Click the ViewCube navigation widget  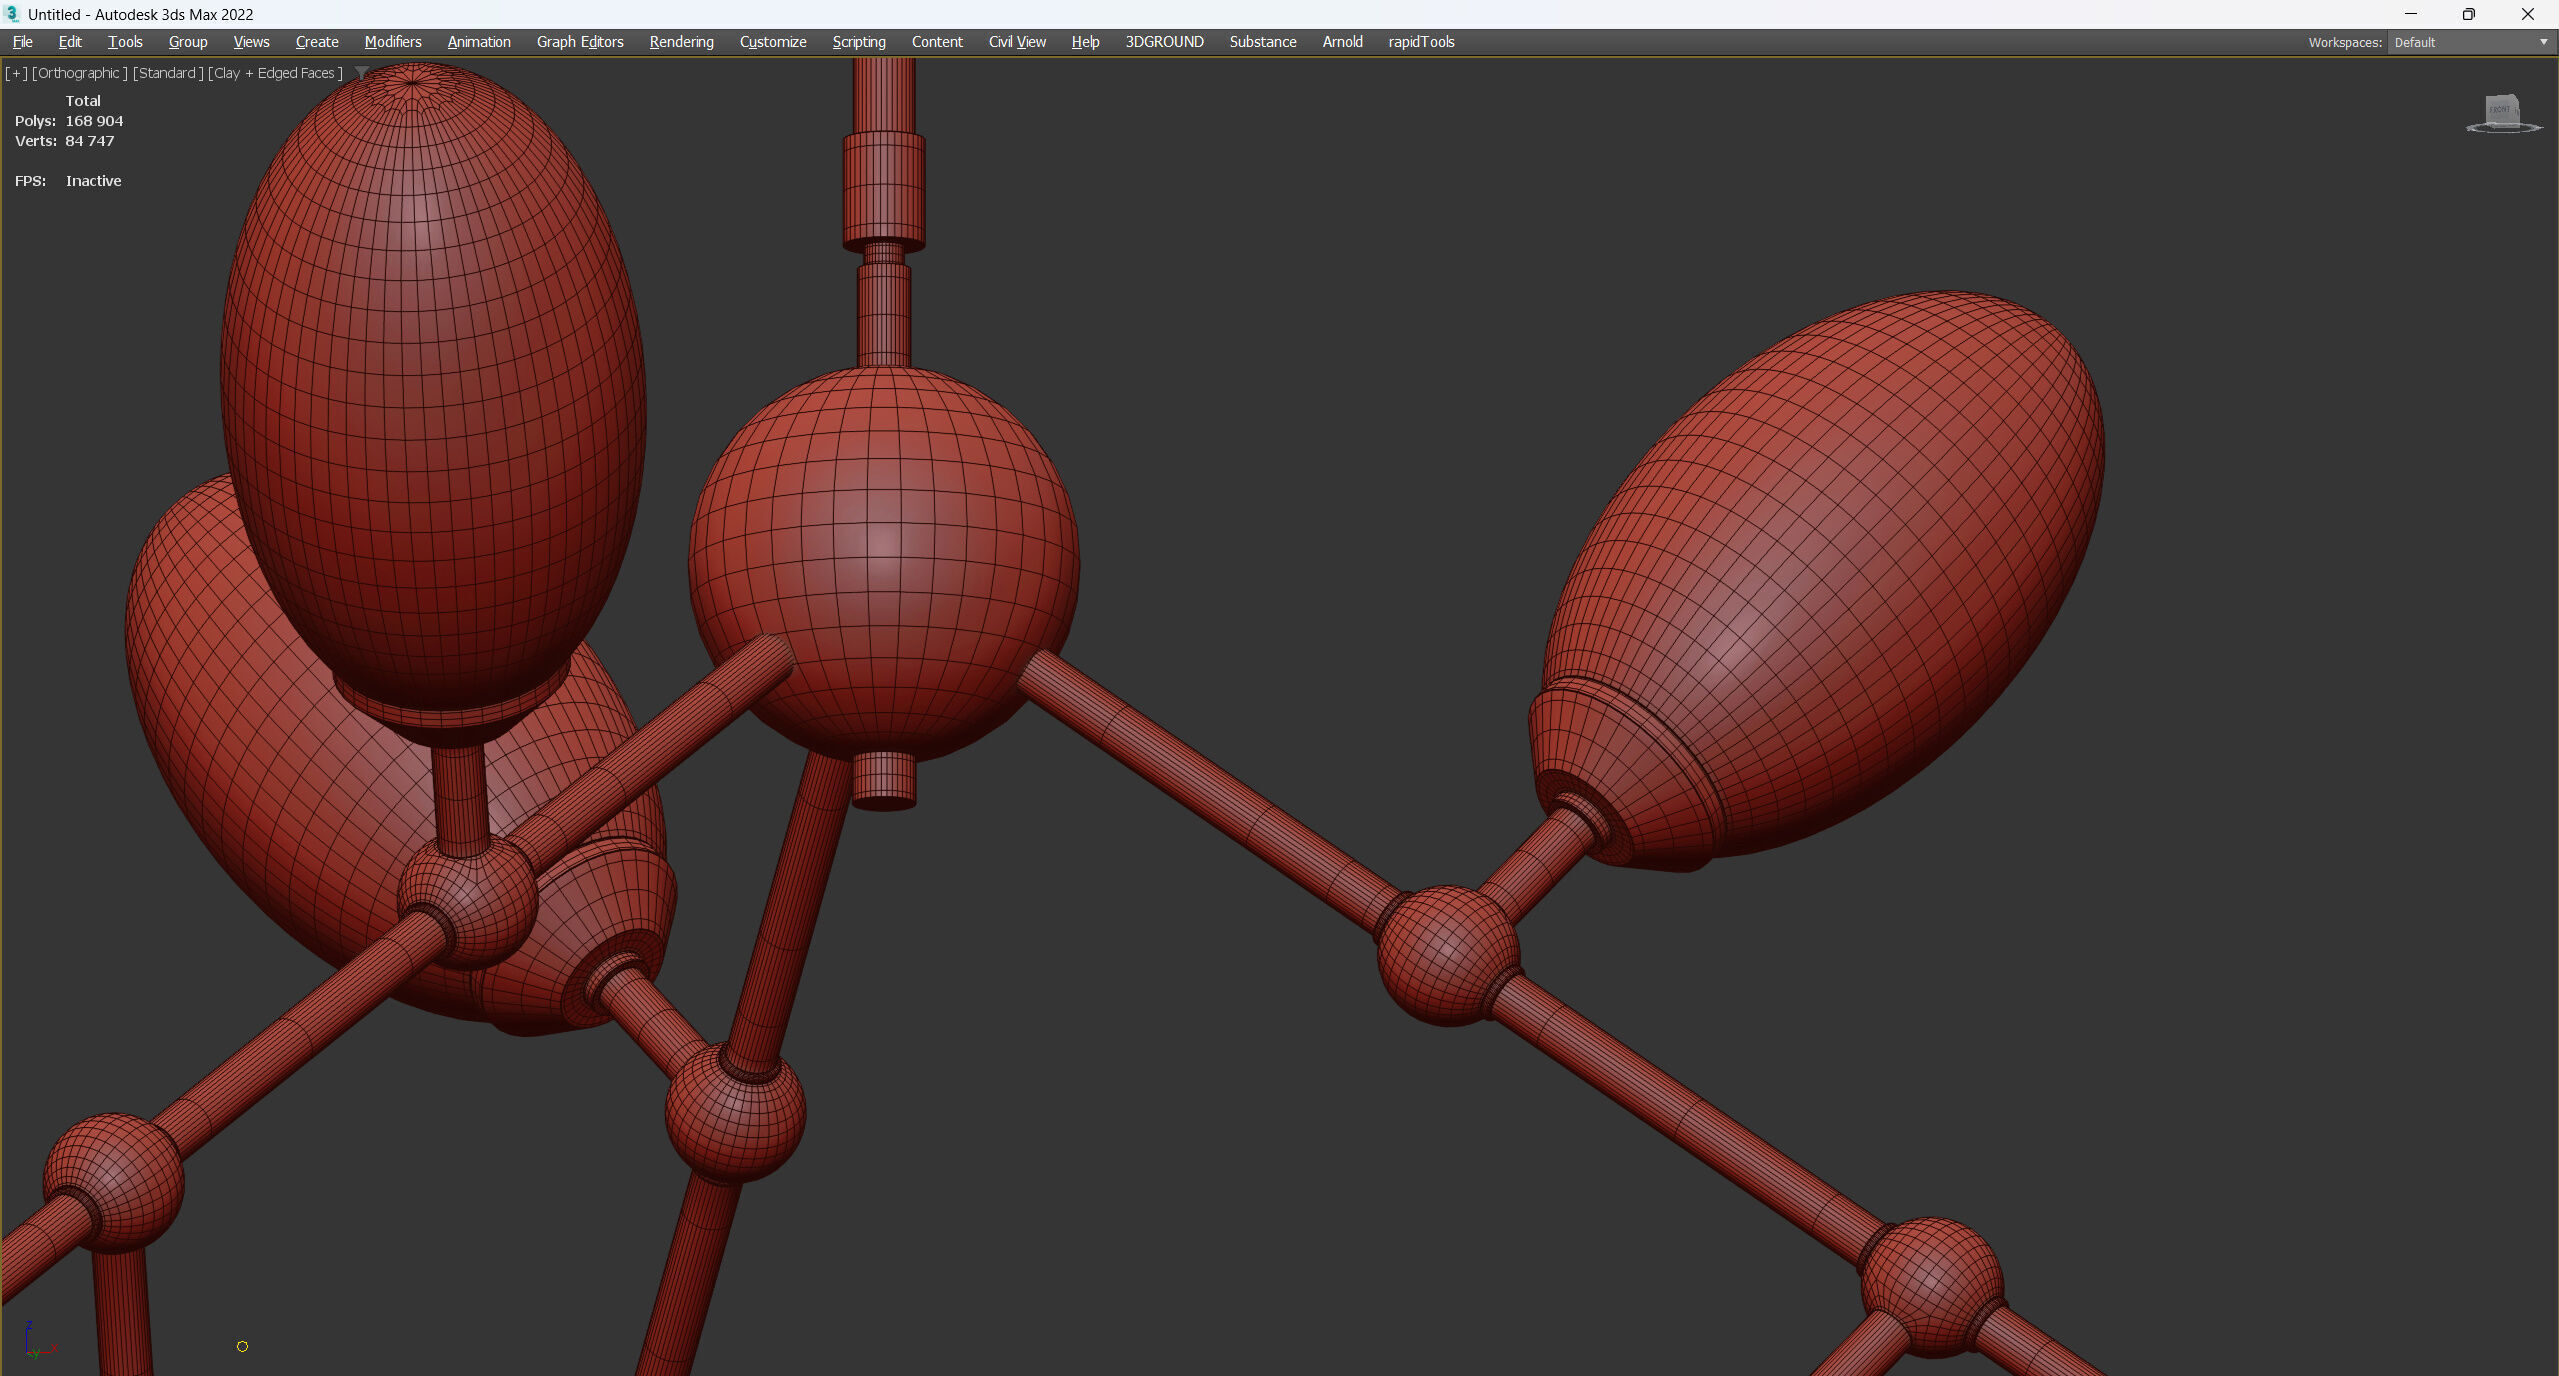click(x=2503, y=115)
